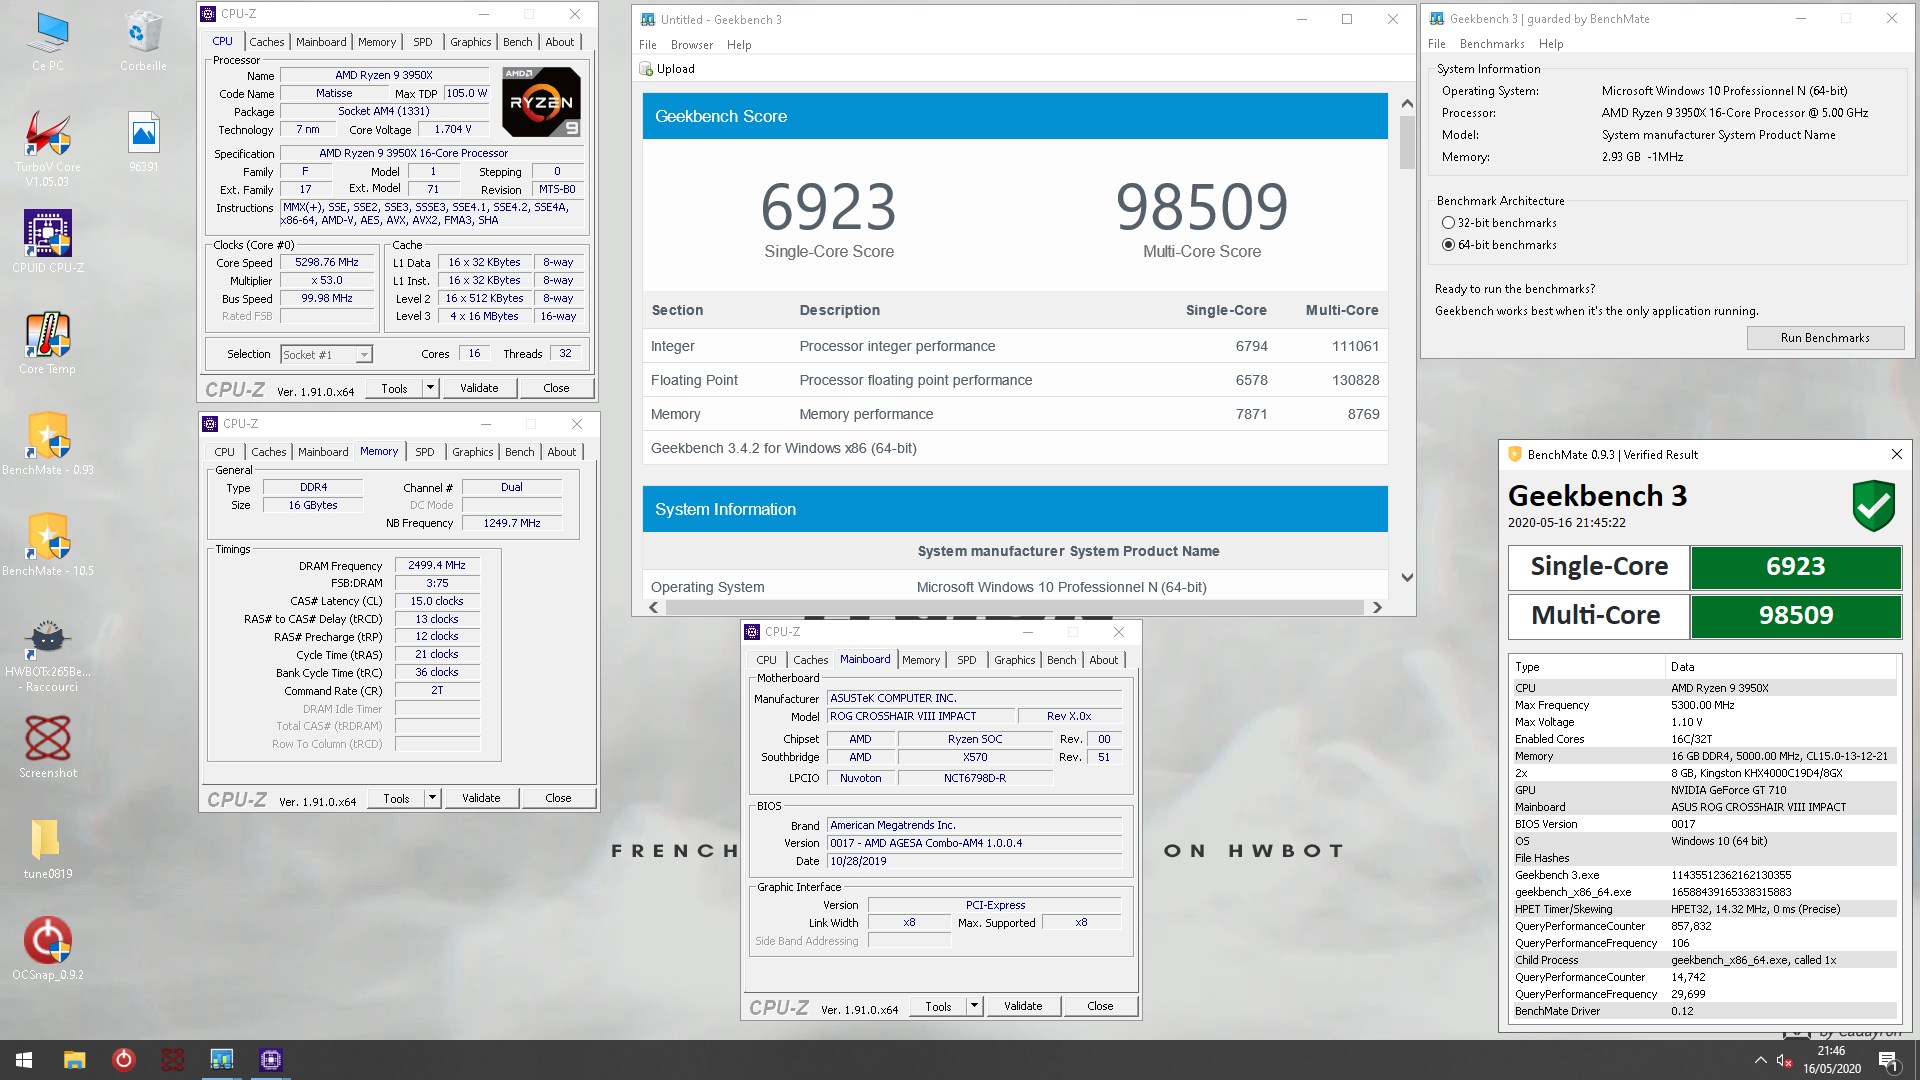The height and width of the screenshot is (1080, 1920).
Task: Open the Selection Socket #1 dropdown
Action: (x=326, y=355)
